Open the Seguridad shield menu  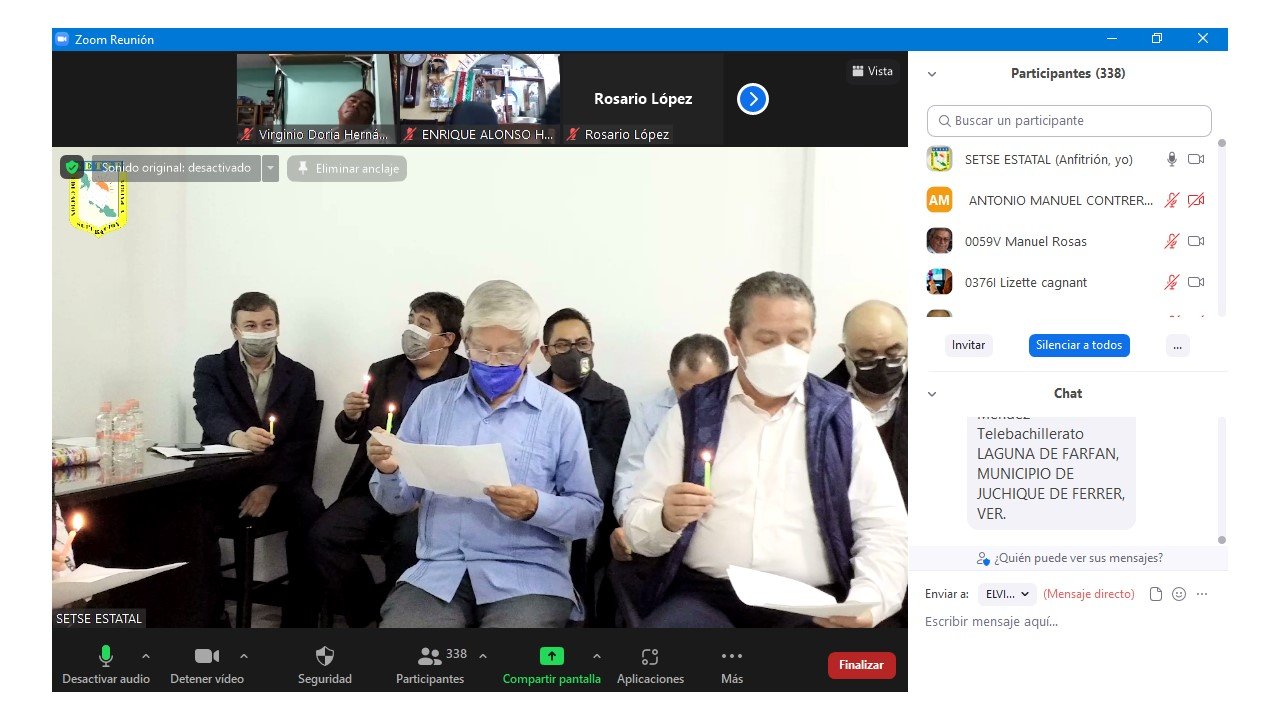click(x=325, y=665)
